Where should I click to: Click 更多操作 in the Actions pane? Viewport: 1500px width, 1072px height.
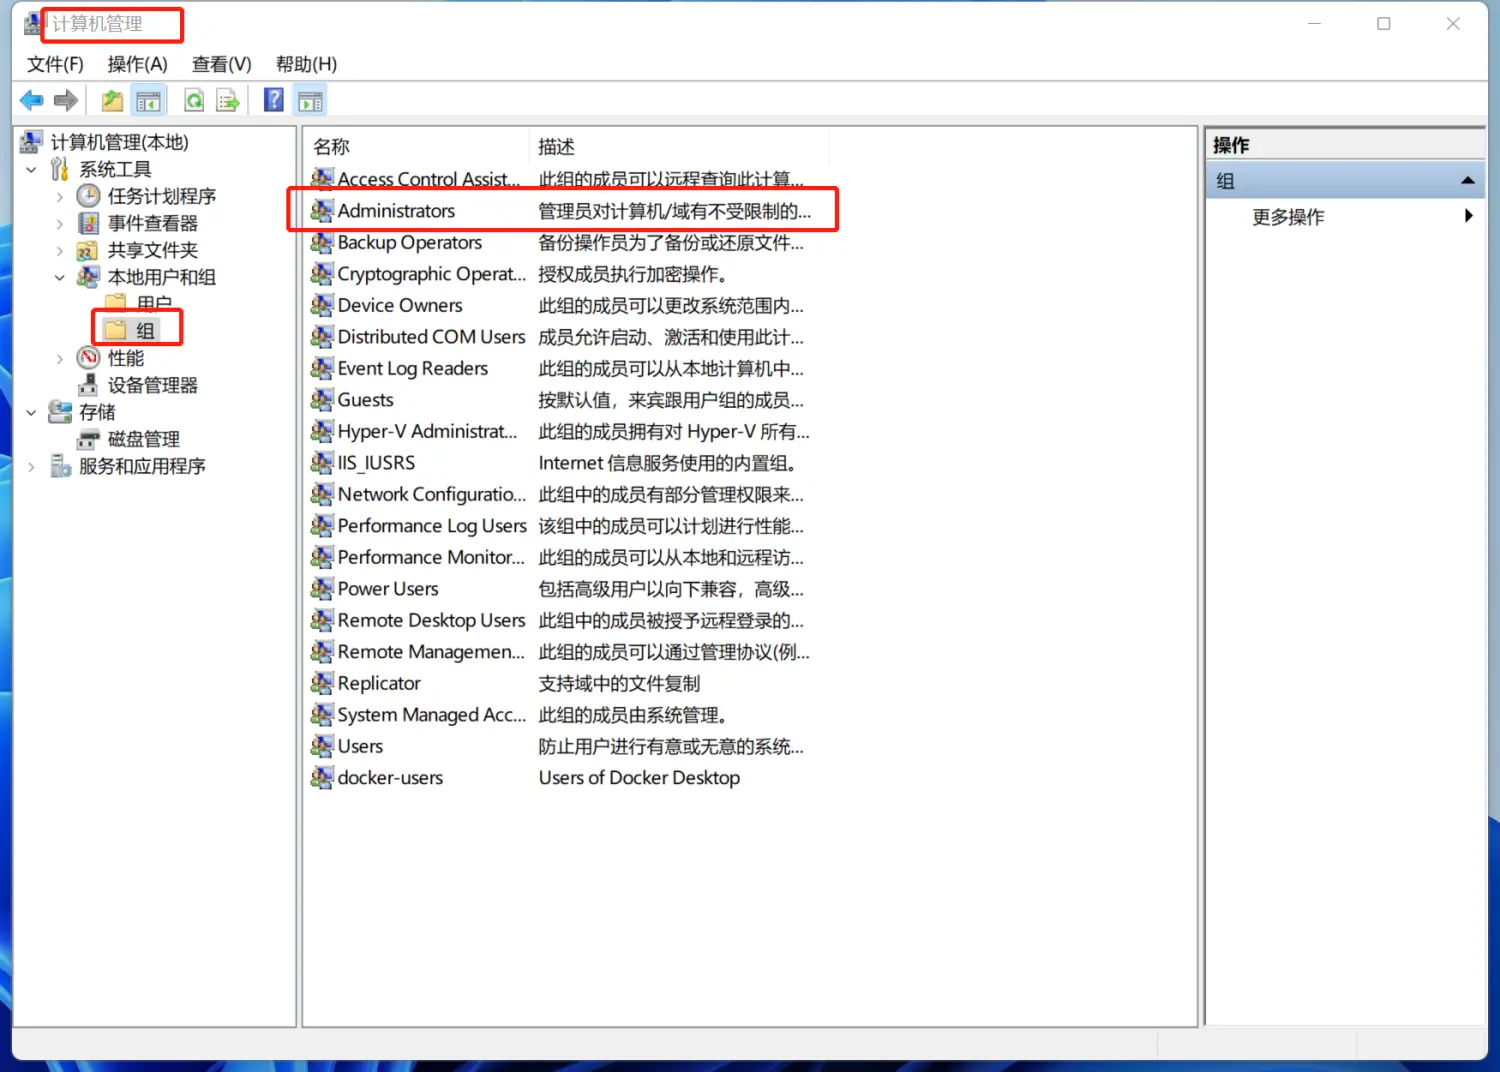tap(1288, 217)
